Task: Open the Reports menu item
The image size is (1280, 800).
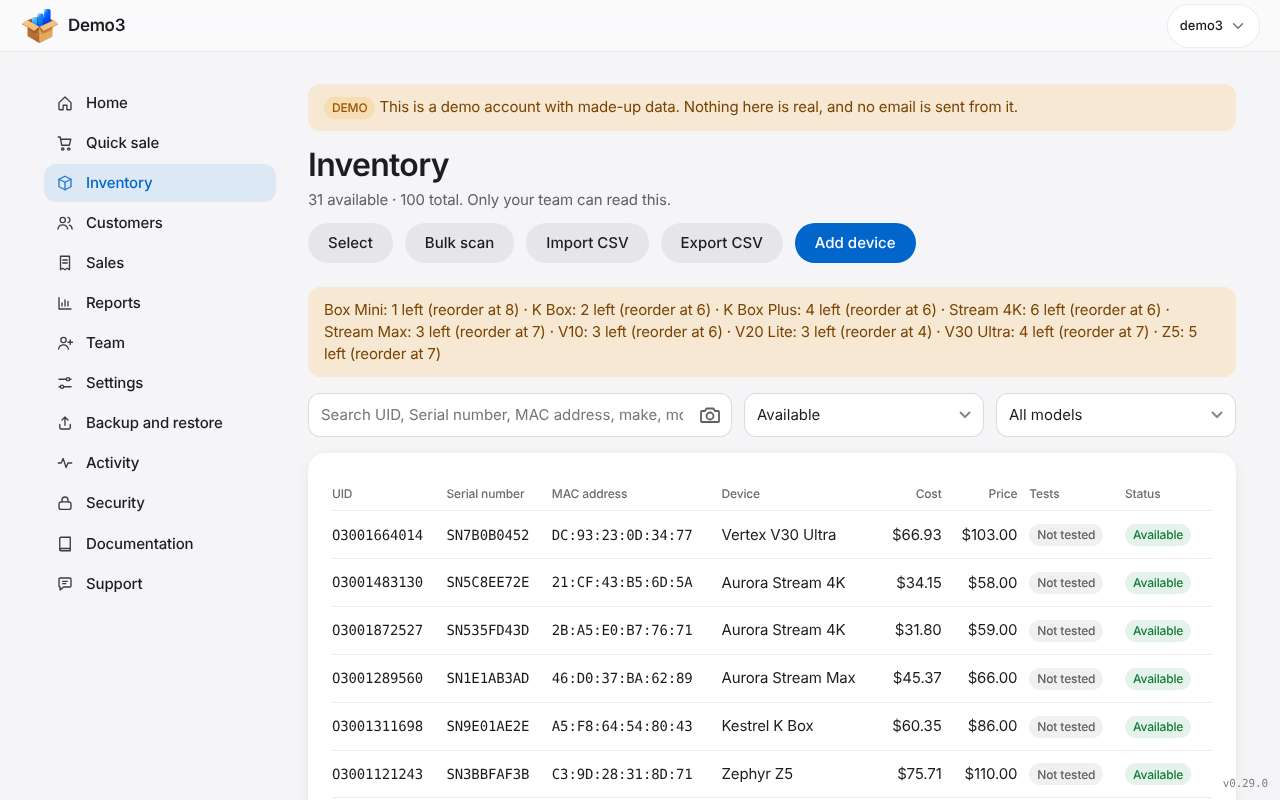Action: coord(160,303)
